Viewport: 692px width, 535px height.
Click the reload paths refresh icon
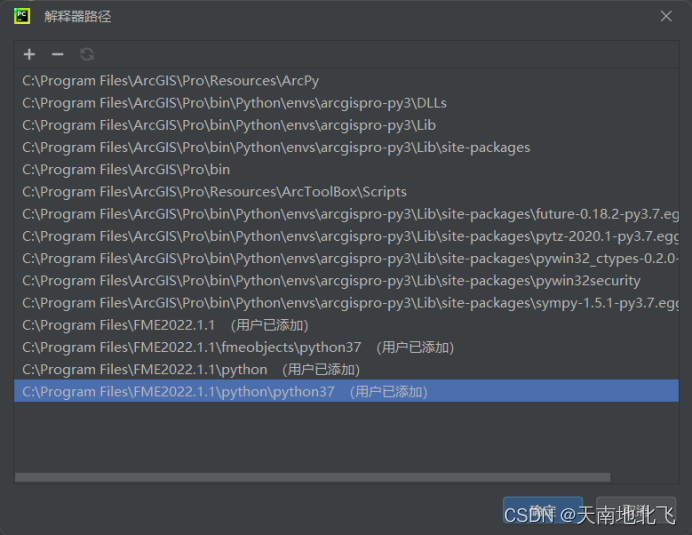pyautogui.click(x=87, y=54)
